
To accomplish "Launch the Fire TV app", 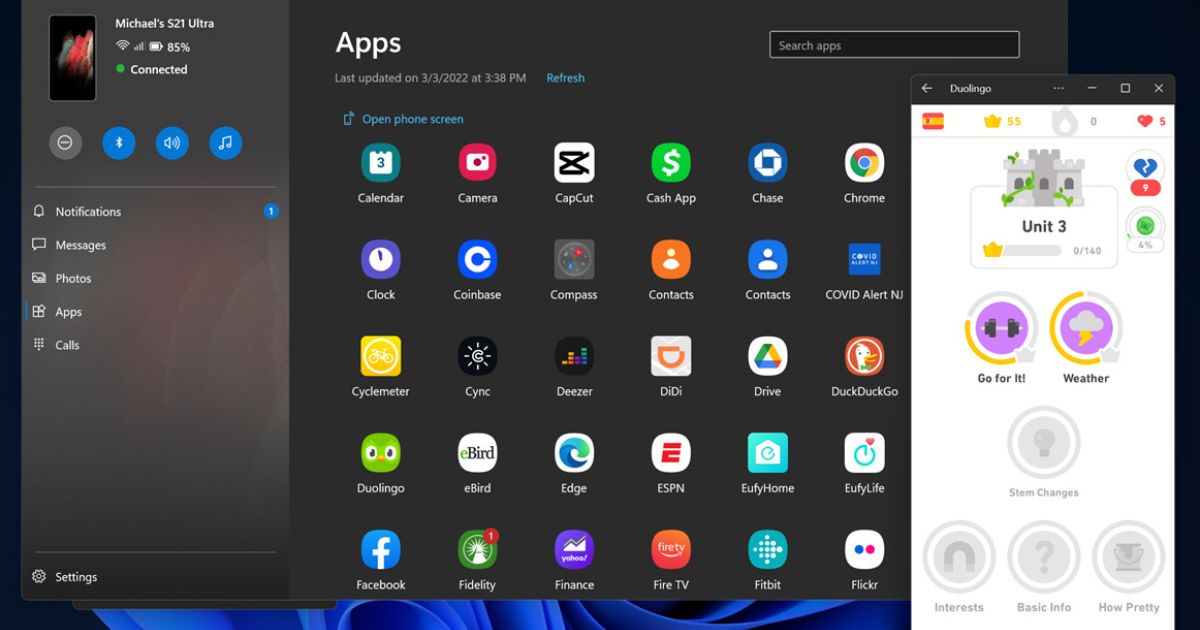I will pyautogui.click(x=671, y=550).
